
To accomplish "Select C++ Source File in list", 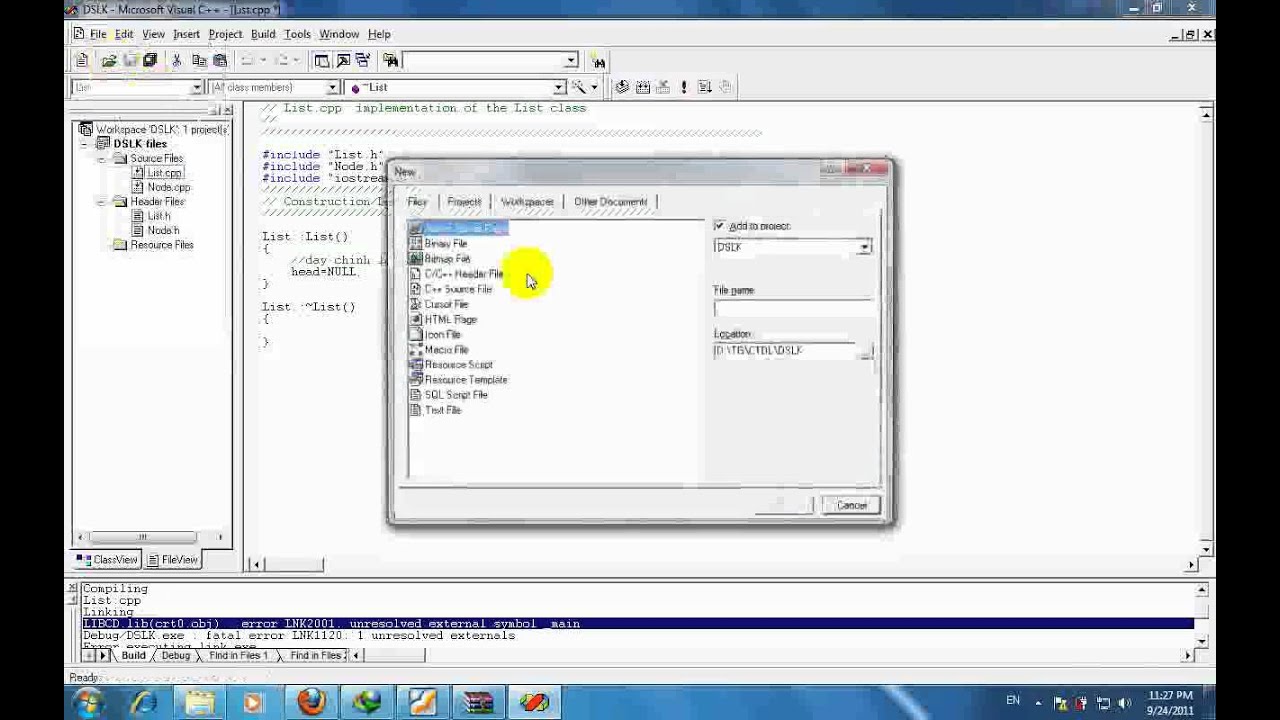I will coord(452,289).
